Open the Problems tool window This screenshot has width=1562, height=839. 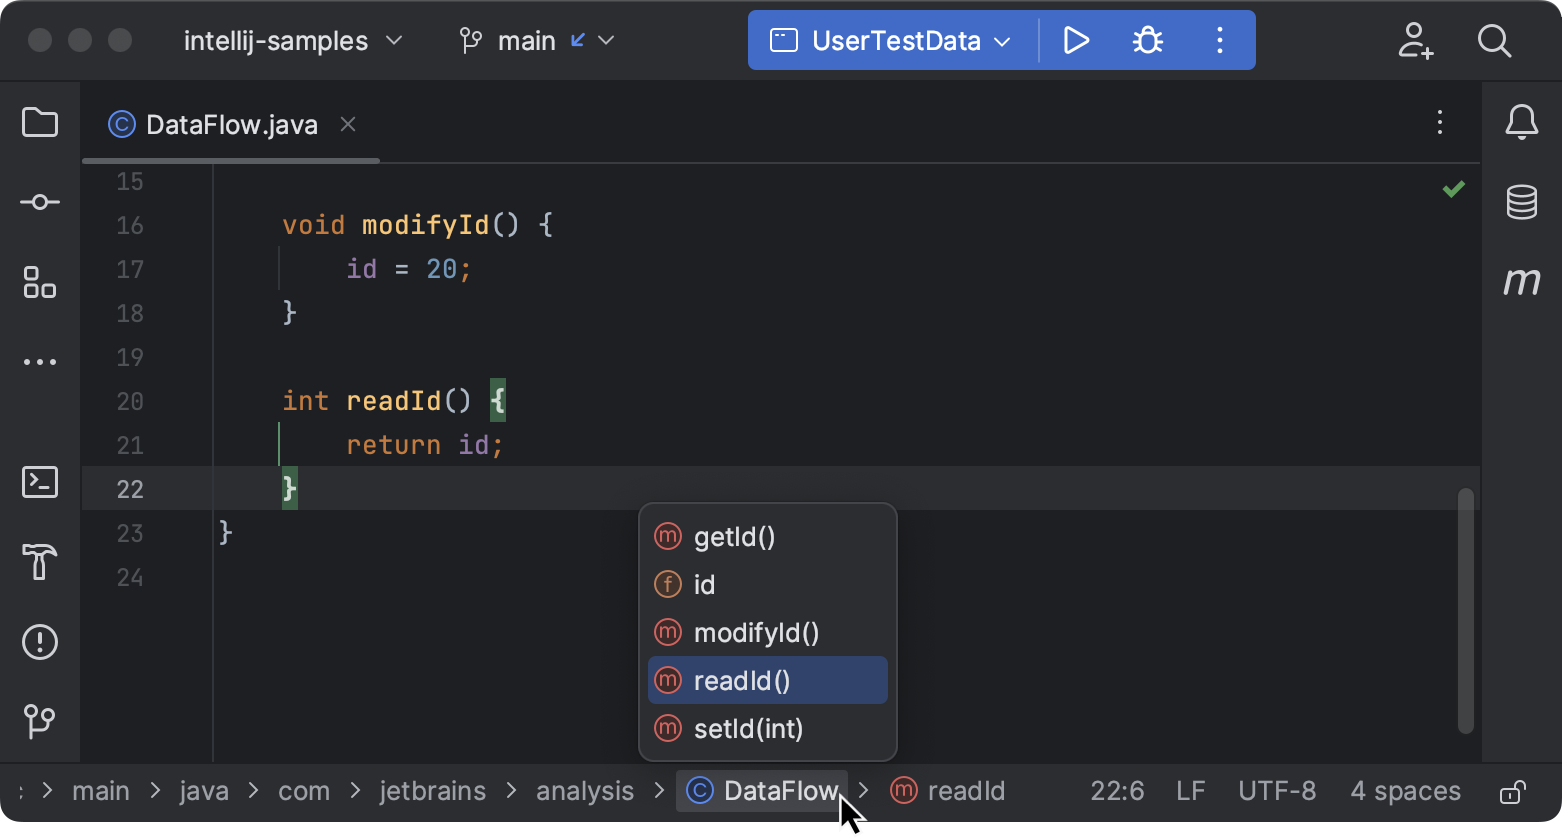[40, 642]
